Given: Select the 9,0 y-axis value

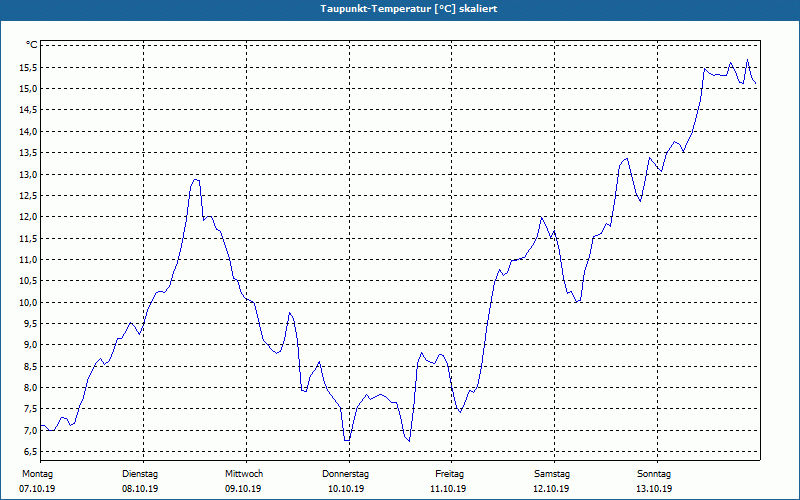Looking at the screenshot, I should coord(30,345).
